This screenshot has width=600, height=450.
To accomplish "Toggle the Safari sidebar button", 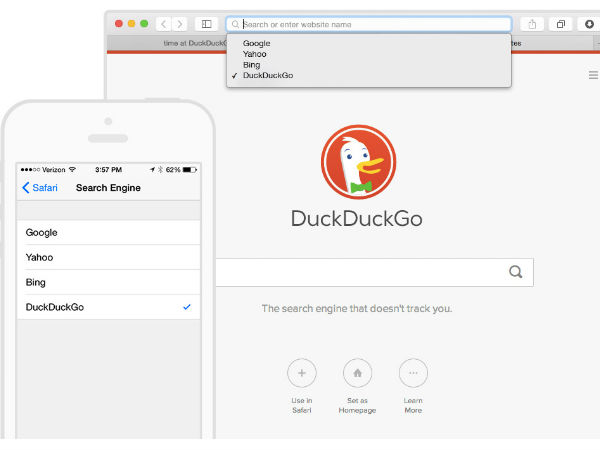I will (x=207, y=24).
